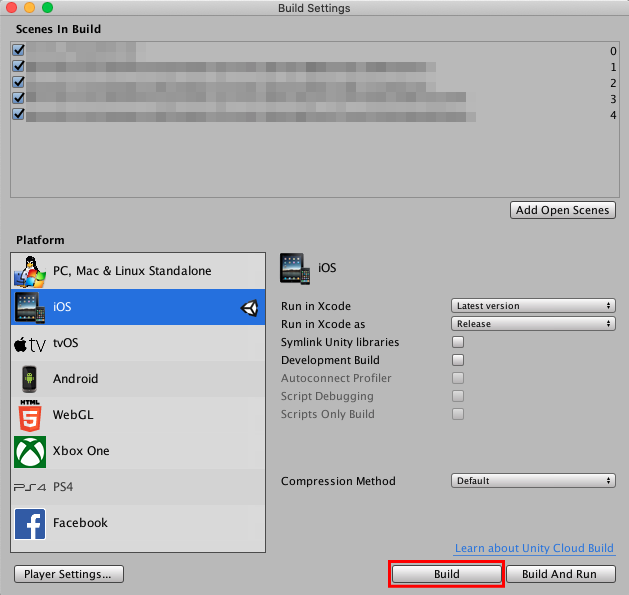Minimize the Build Settings window
629x595 pixels.
tap(29, 8)
